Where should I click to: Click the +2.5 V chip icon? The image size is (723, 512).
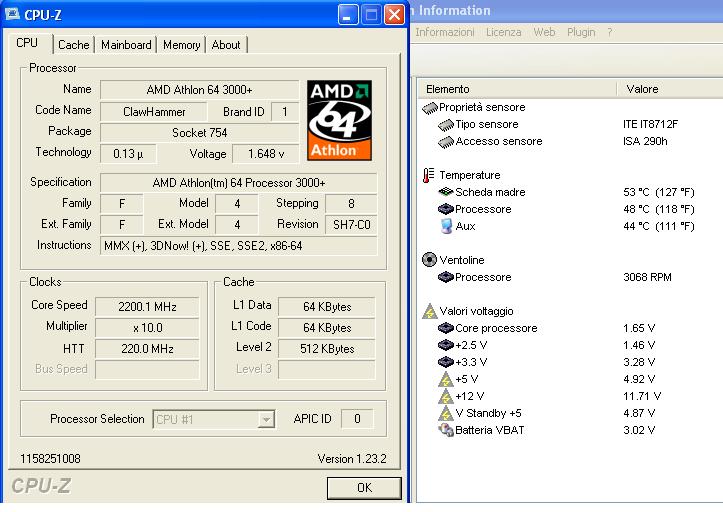(446, 345)
